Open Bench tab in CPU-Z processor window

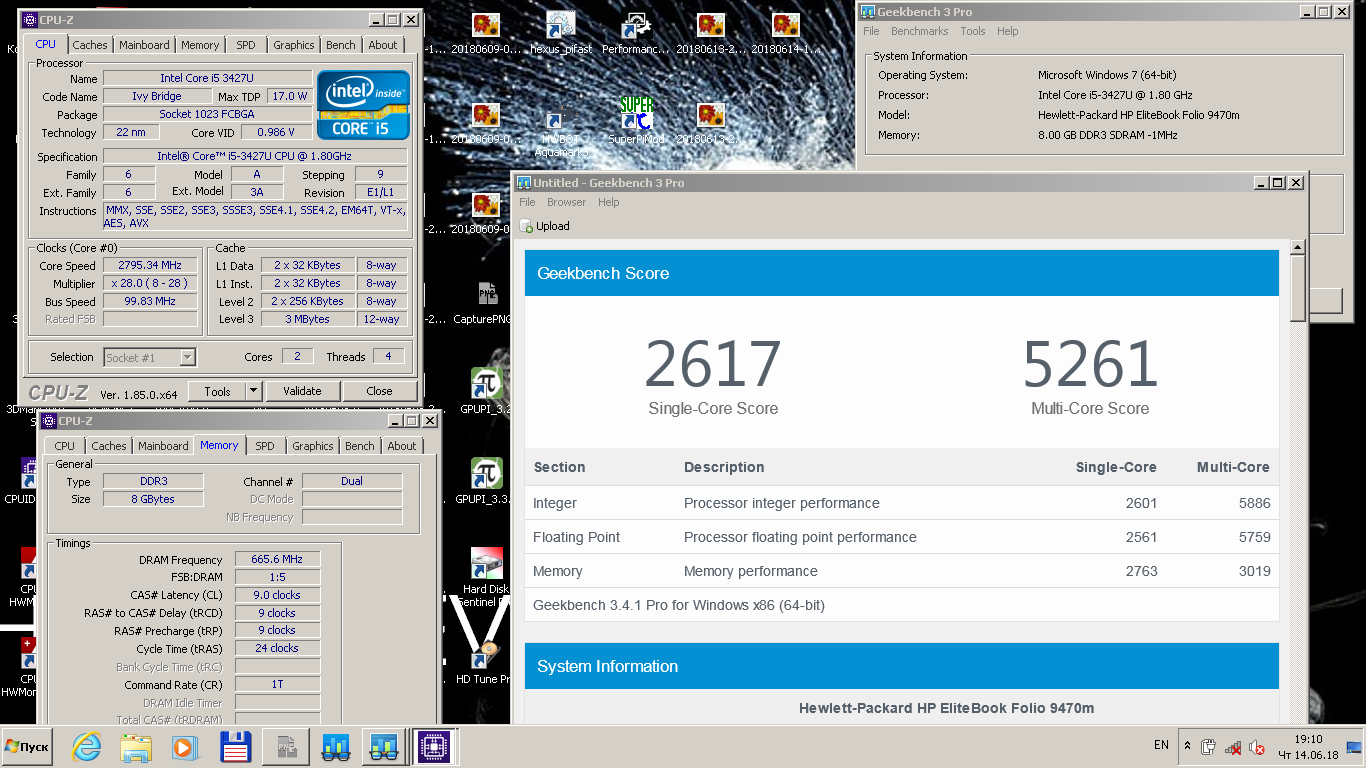(341, 45)
